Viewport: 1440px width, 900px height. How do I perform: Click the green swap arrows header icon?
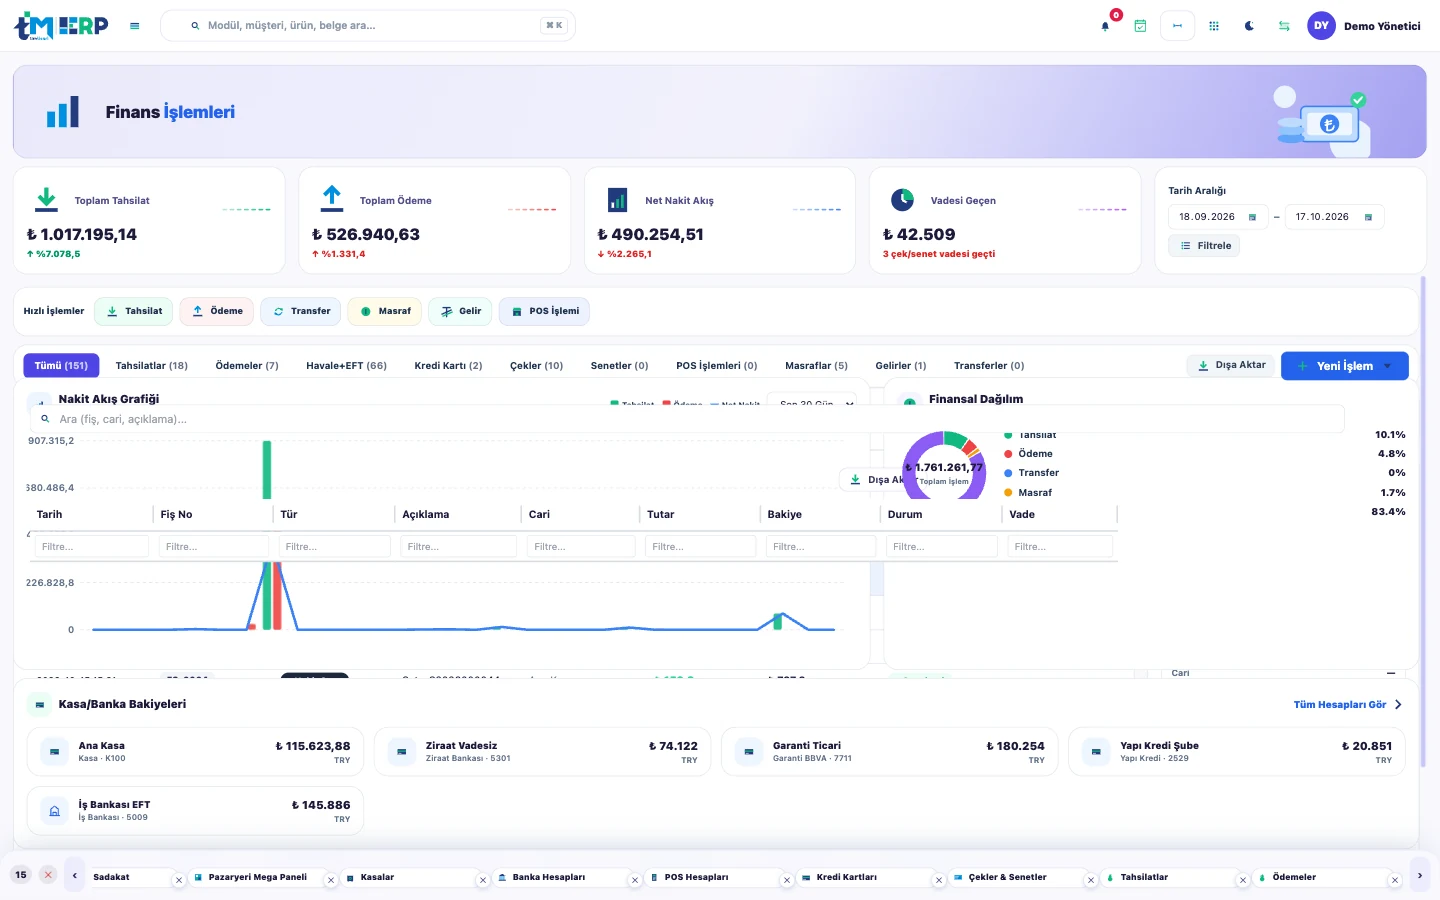click(x=1284, y=26)
